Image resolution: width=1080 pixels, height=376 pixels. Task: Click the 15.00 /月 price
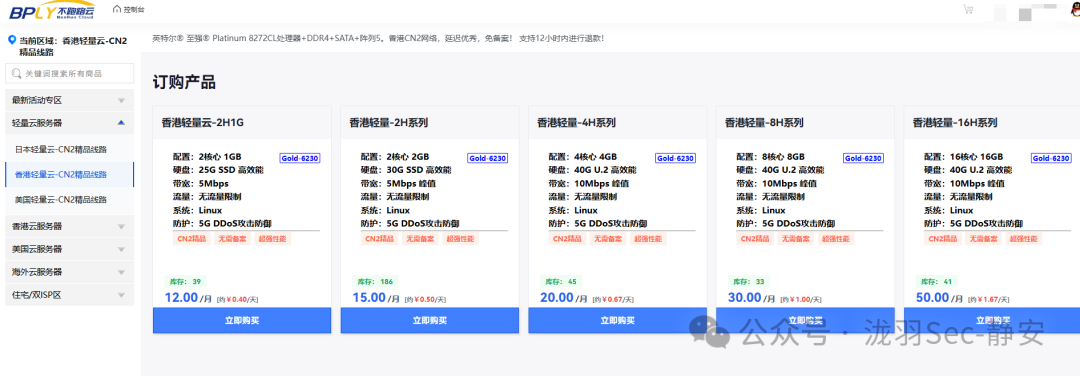click(x=375, y=298)
